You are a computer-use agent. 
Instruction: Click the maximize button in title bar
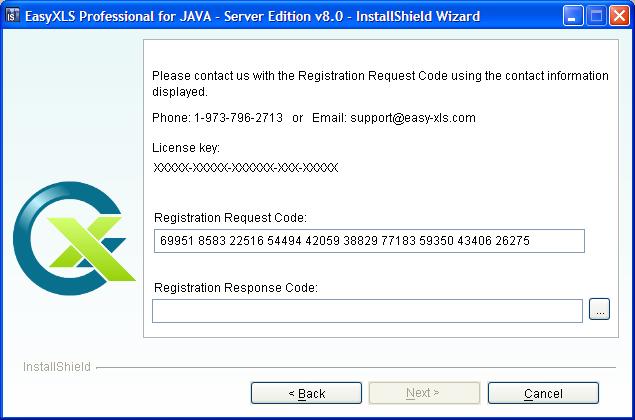pos(596,16)
